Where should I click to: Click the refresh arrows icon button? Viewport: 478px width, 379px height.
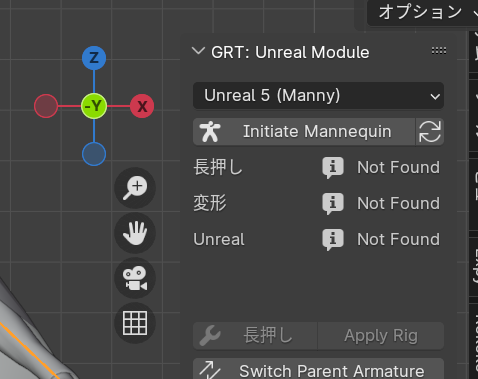point(430,132)
